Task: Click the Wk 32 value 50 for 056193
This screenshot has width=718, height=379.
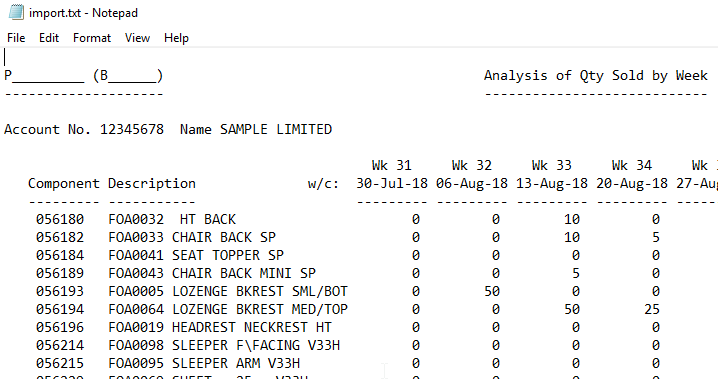Action: coord(492,292)
